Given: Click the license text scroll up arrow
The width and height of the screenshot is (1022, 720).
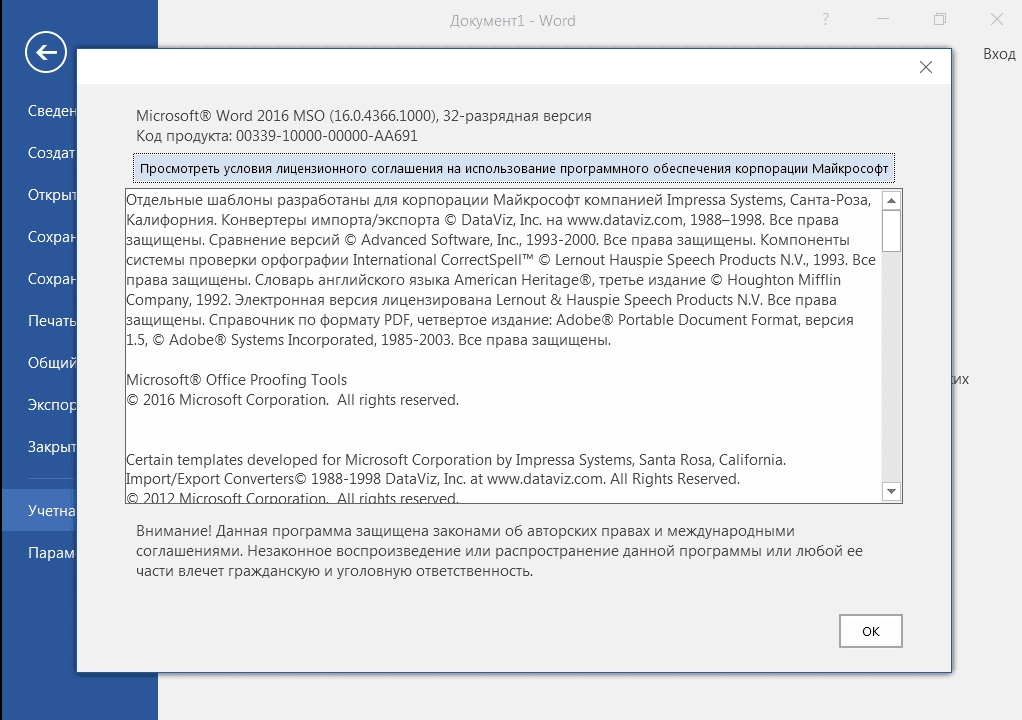Looking at the screenshot, I should tap(891, 200).
